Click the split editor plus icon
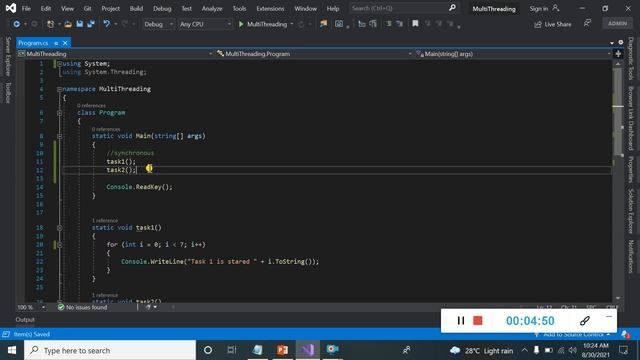Image resolution: width=640 pixels, height=360 pixels. [618, 54]
